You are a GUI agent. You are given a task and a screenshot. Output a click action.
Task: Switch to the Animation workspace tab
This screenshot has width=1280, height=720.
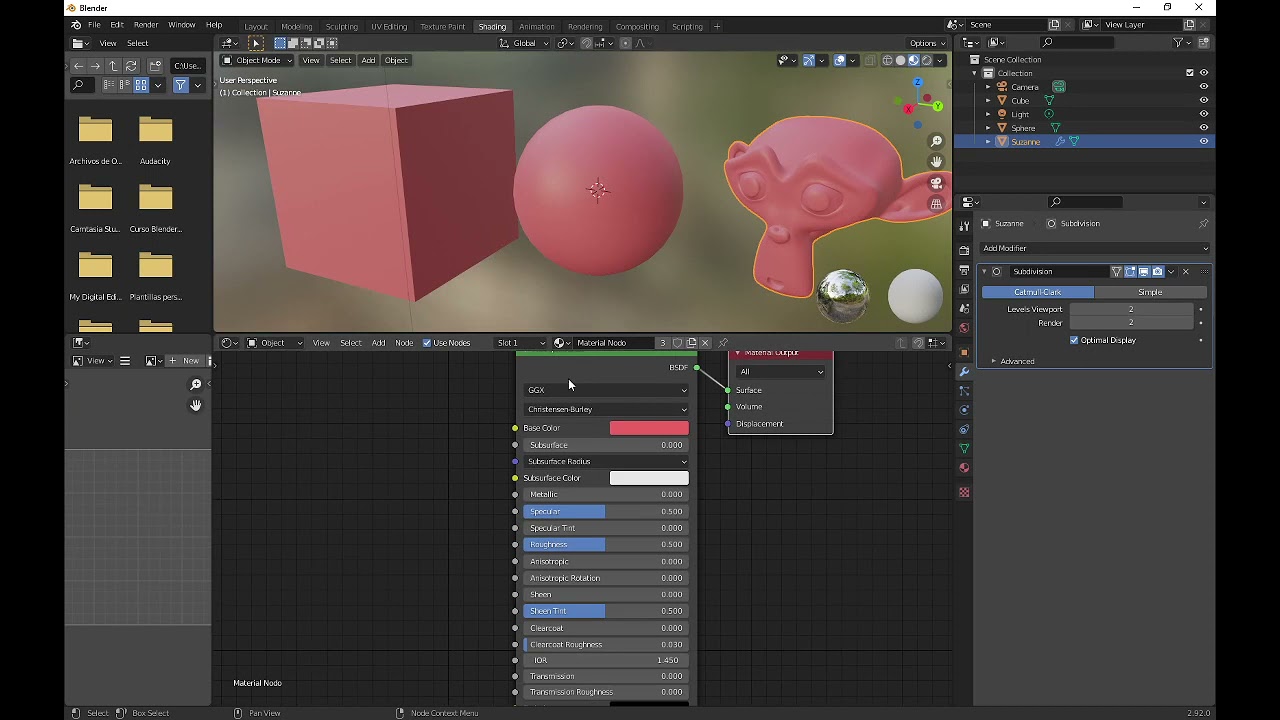(x=537, y=26)
